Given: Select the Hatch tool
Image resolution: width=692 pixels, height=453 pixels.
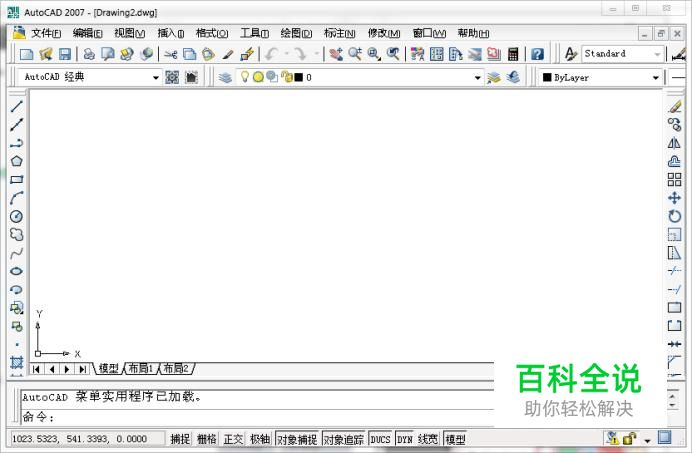Looking at the screenshot, I should (x=16, y=362).
